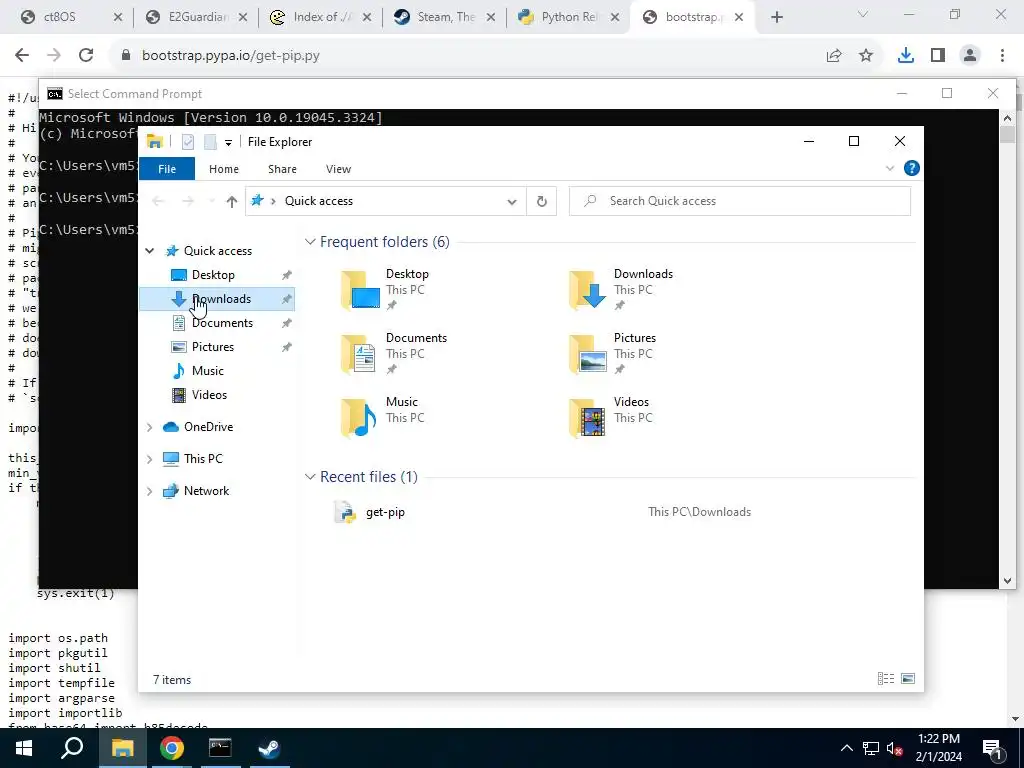Switch to the Index of browser tab
Image resolution: width=1024 pixels, height=768 pixels.
pos(320,17)
